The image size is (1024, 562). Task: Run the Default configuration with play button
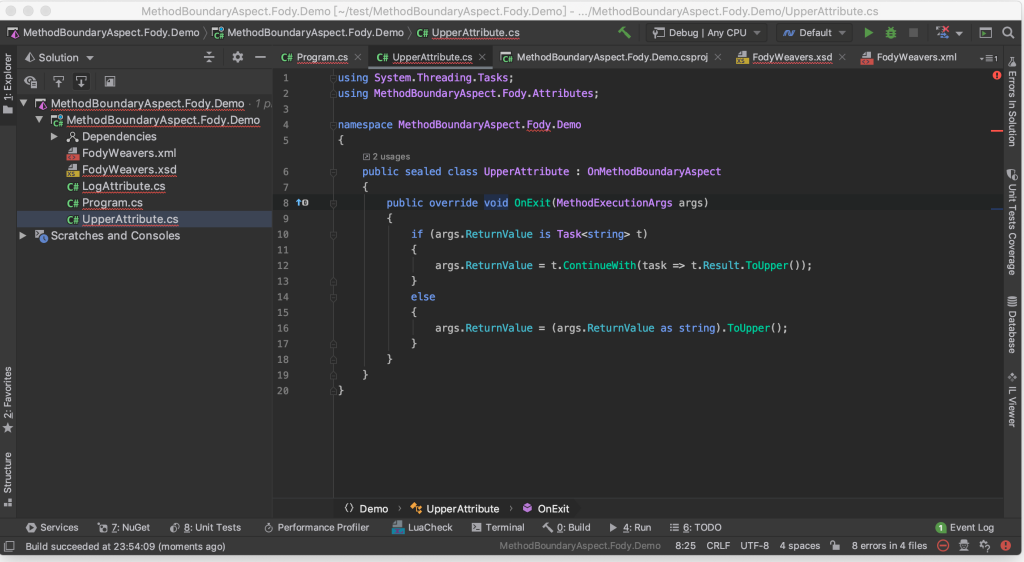coord(868,33)
